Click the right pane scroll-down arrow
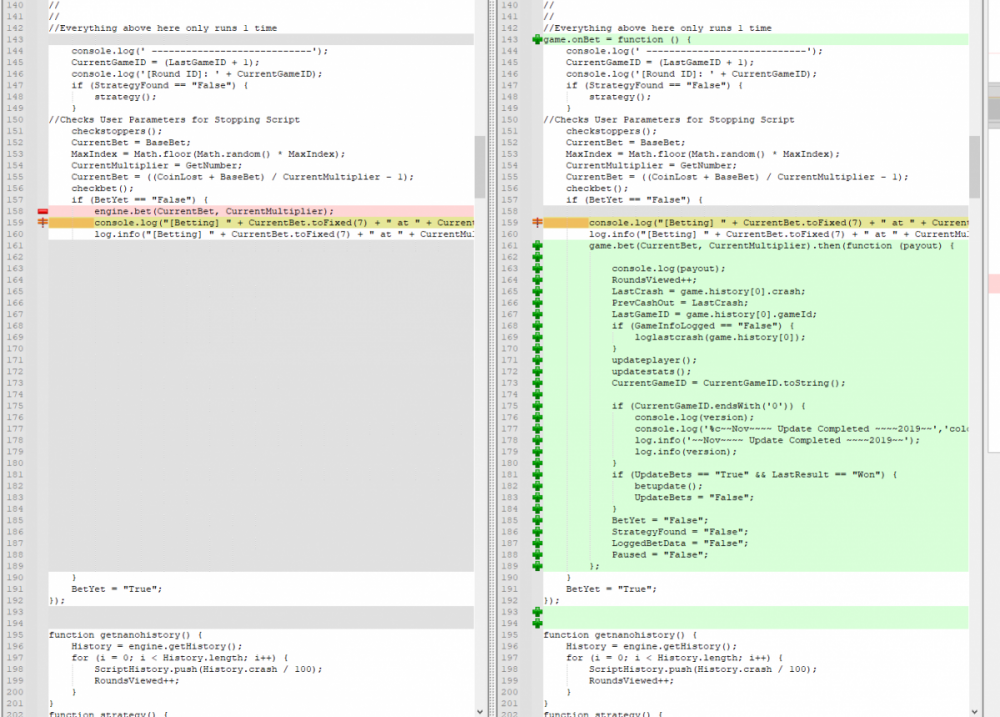This screenshot has height=717, width=1000. click(x=976, y=710)
